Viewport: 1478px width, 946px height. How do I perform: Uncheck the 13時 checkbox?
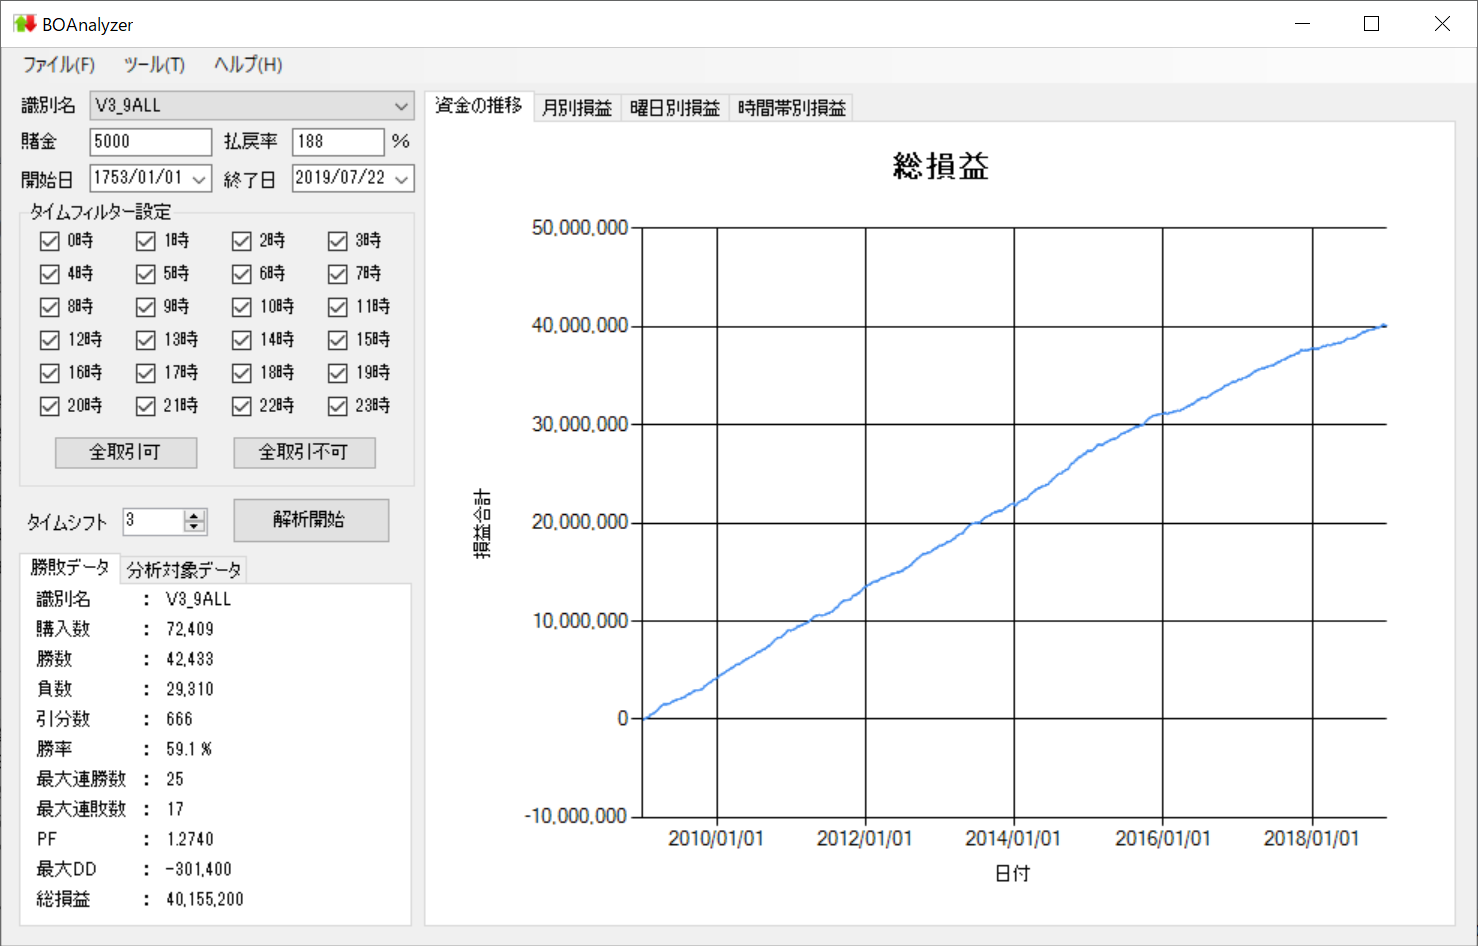click(146, 340)
